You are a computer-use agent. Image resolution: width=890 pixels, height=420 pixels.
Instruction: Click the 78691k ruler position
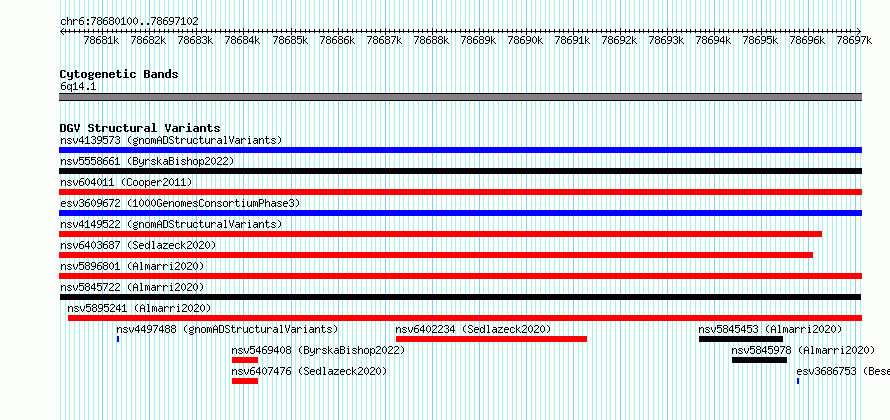tap(573, 40)
